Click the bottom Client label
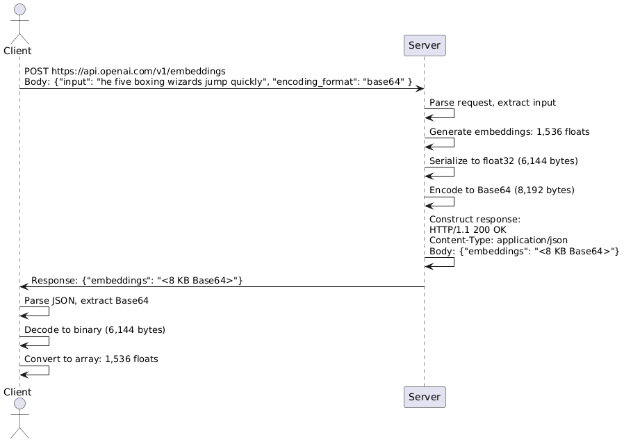 click(x=17, y=392)
